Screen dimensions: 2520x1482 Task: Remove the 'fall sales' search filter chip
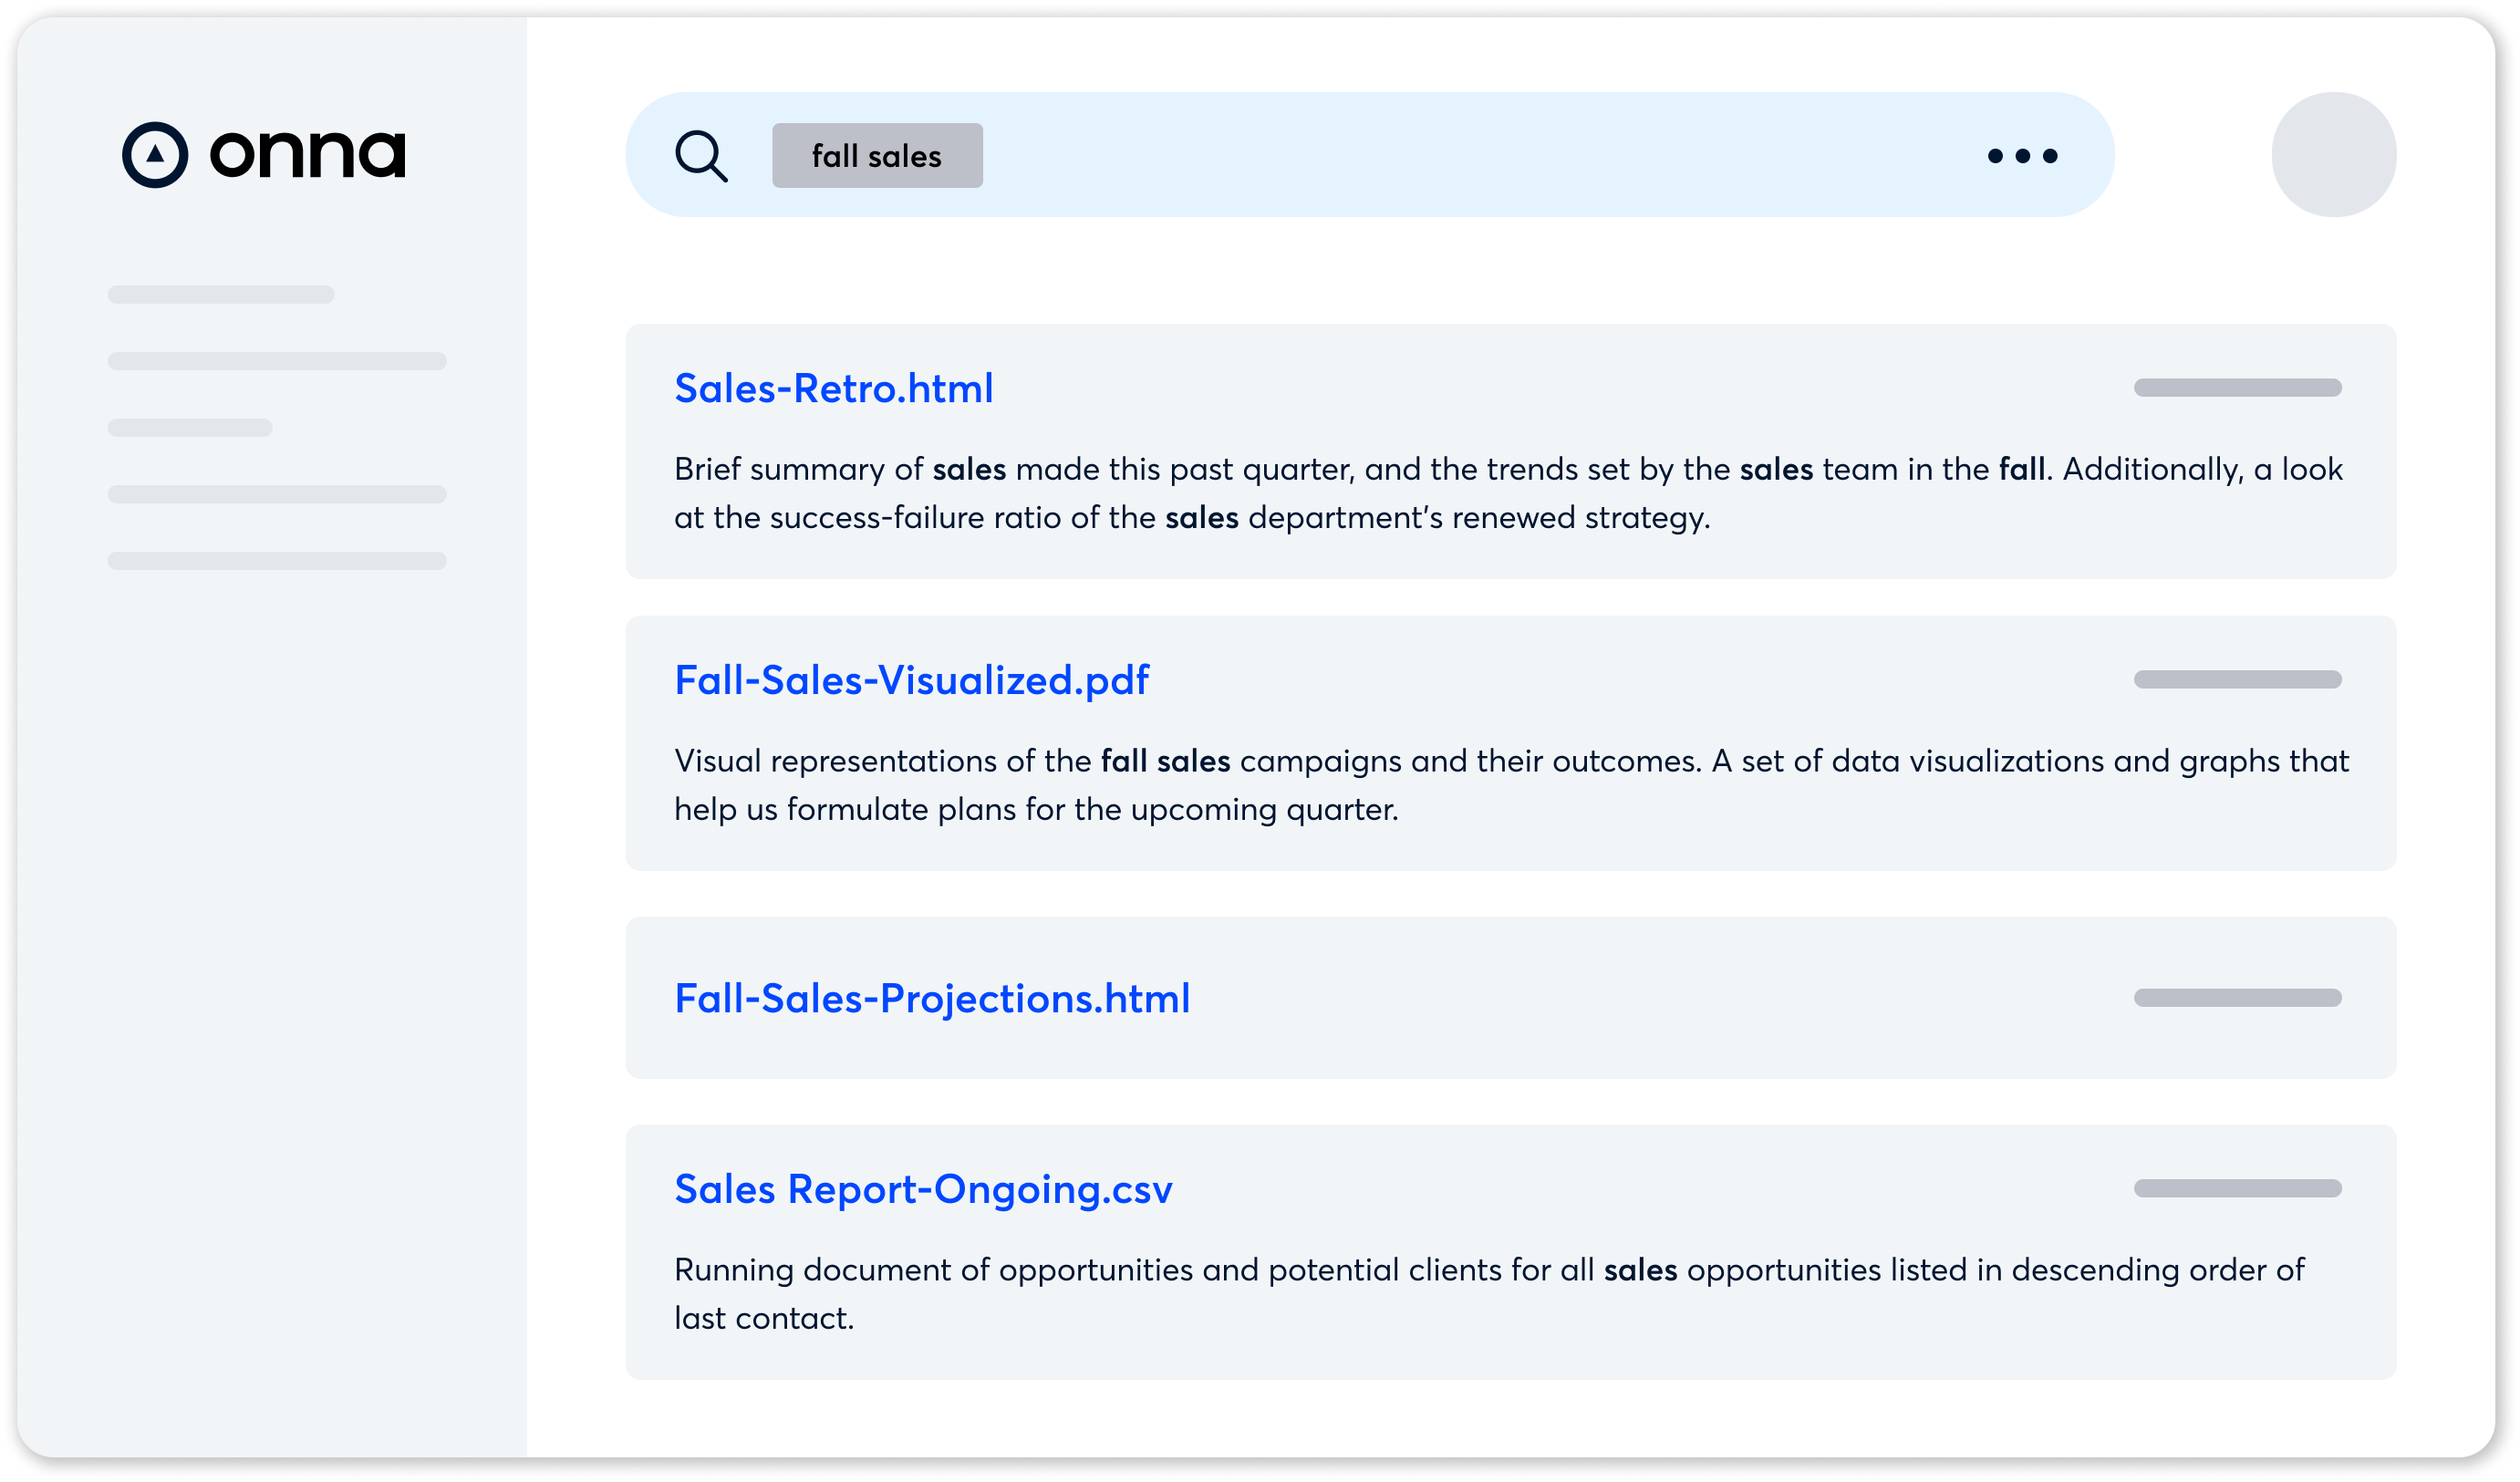pos(876,155)
